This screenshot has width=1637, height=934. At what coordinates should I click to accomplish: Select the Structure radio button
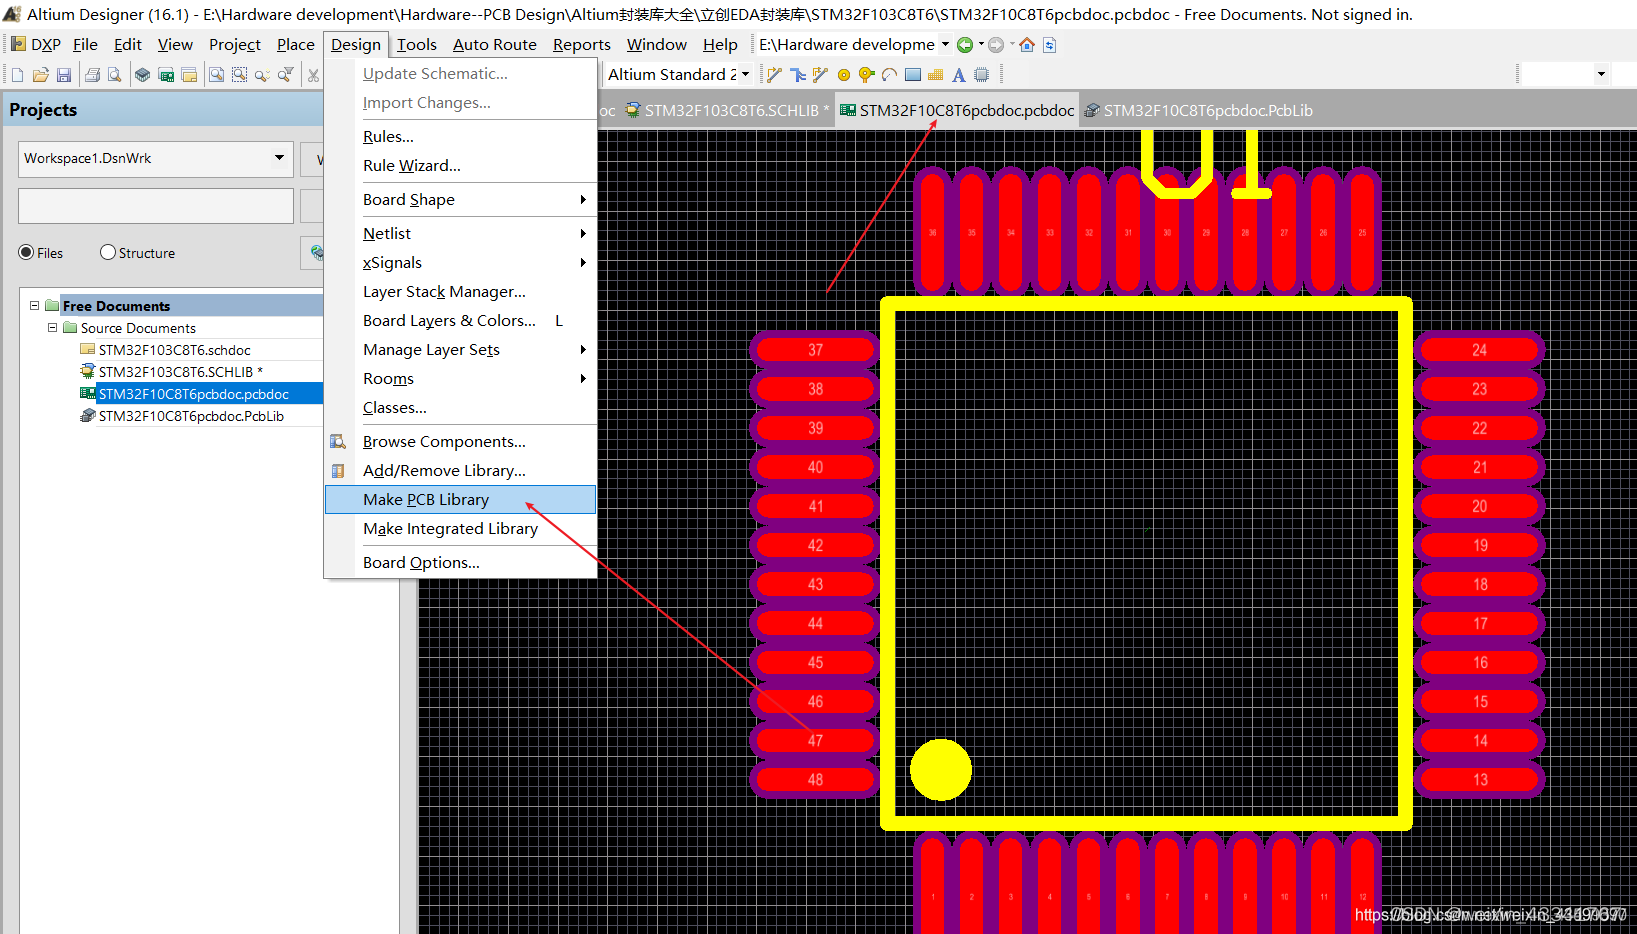[108, 253]
